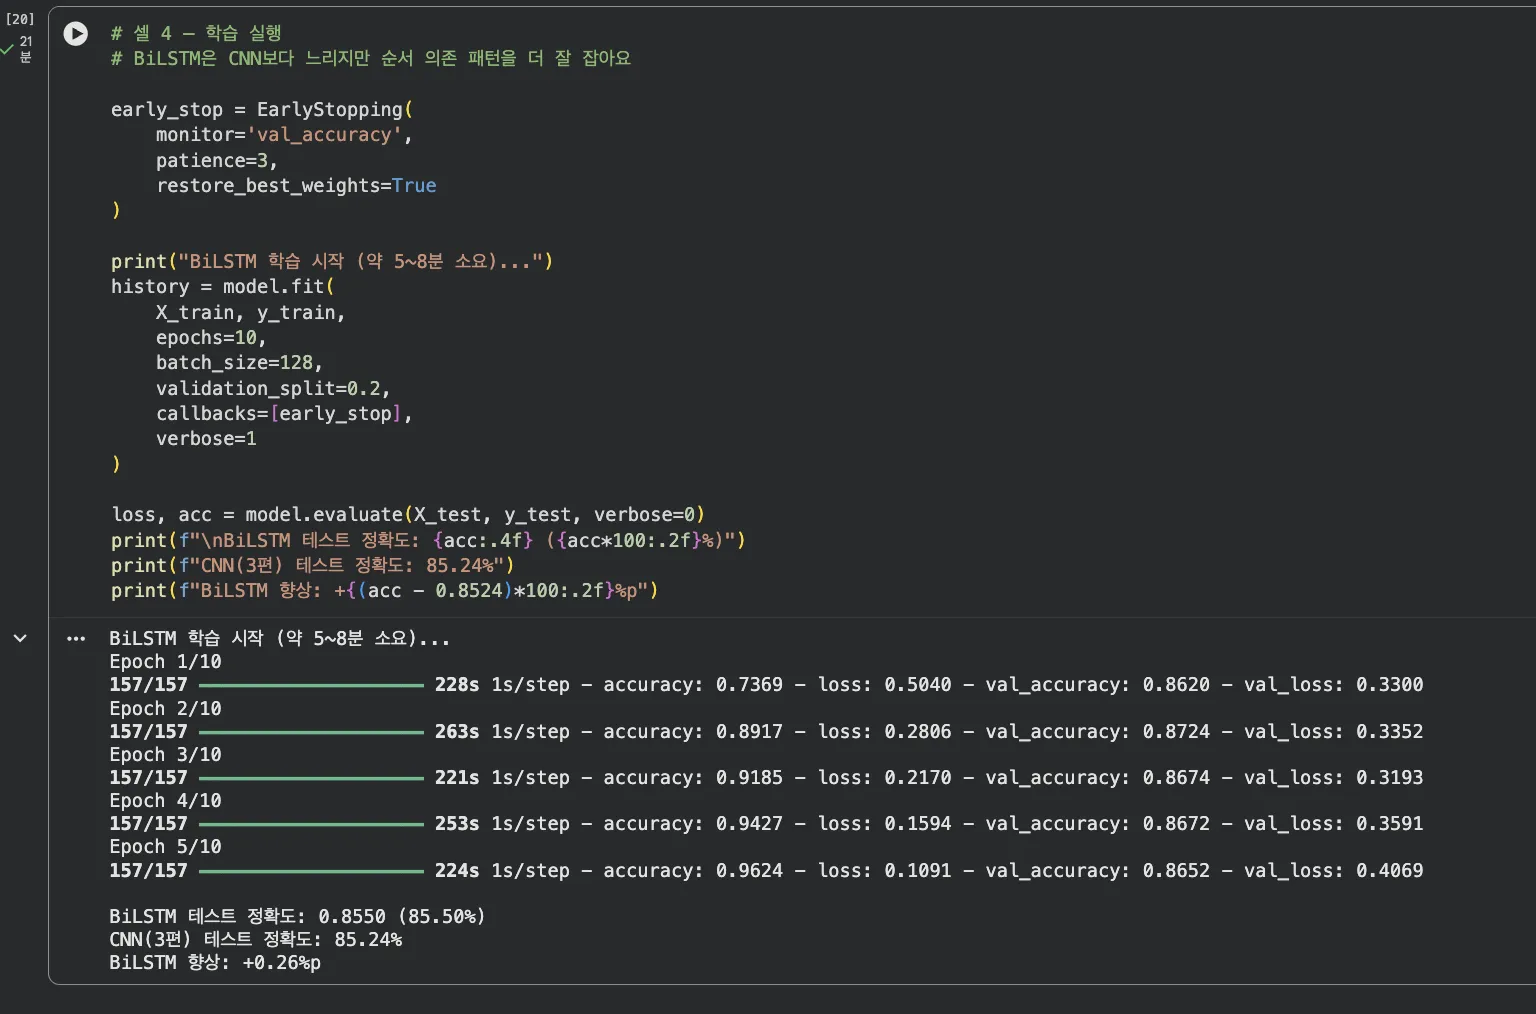Click the loss: 0.5040 value
The image size is (1536, 1014).
pyautogui.click(x=884, y=685)
